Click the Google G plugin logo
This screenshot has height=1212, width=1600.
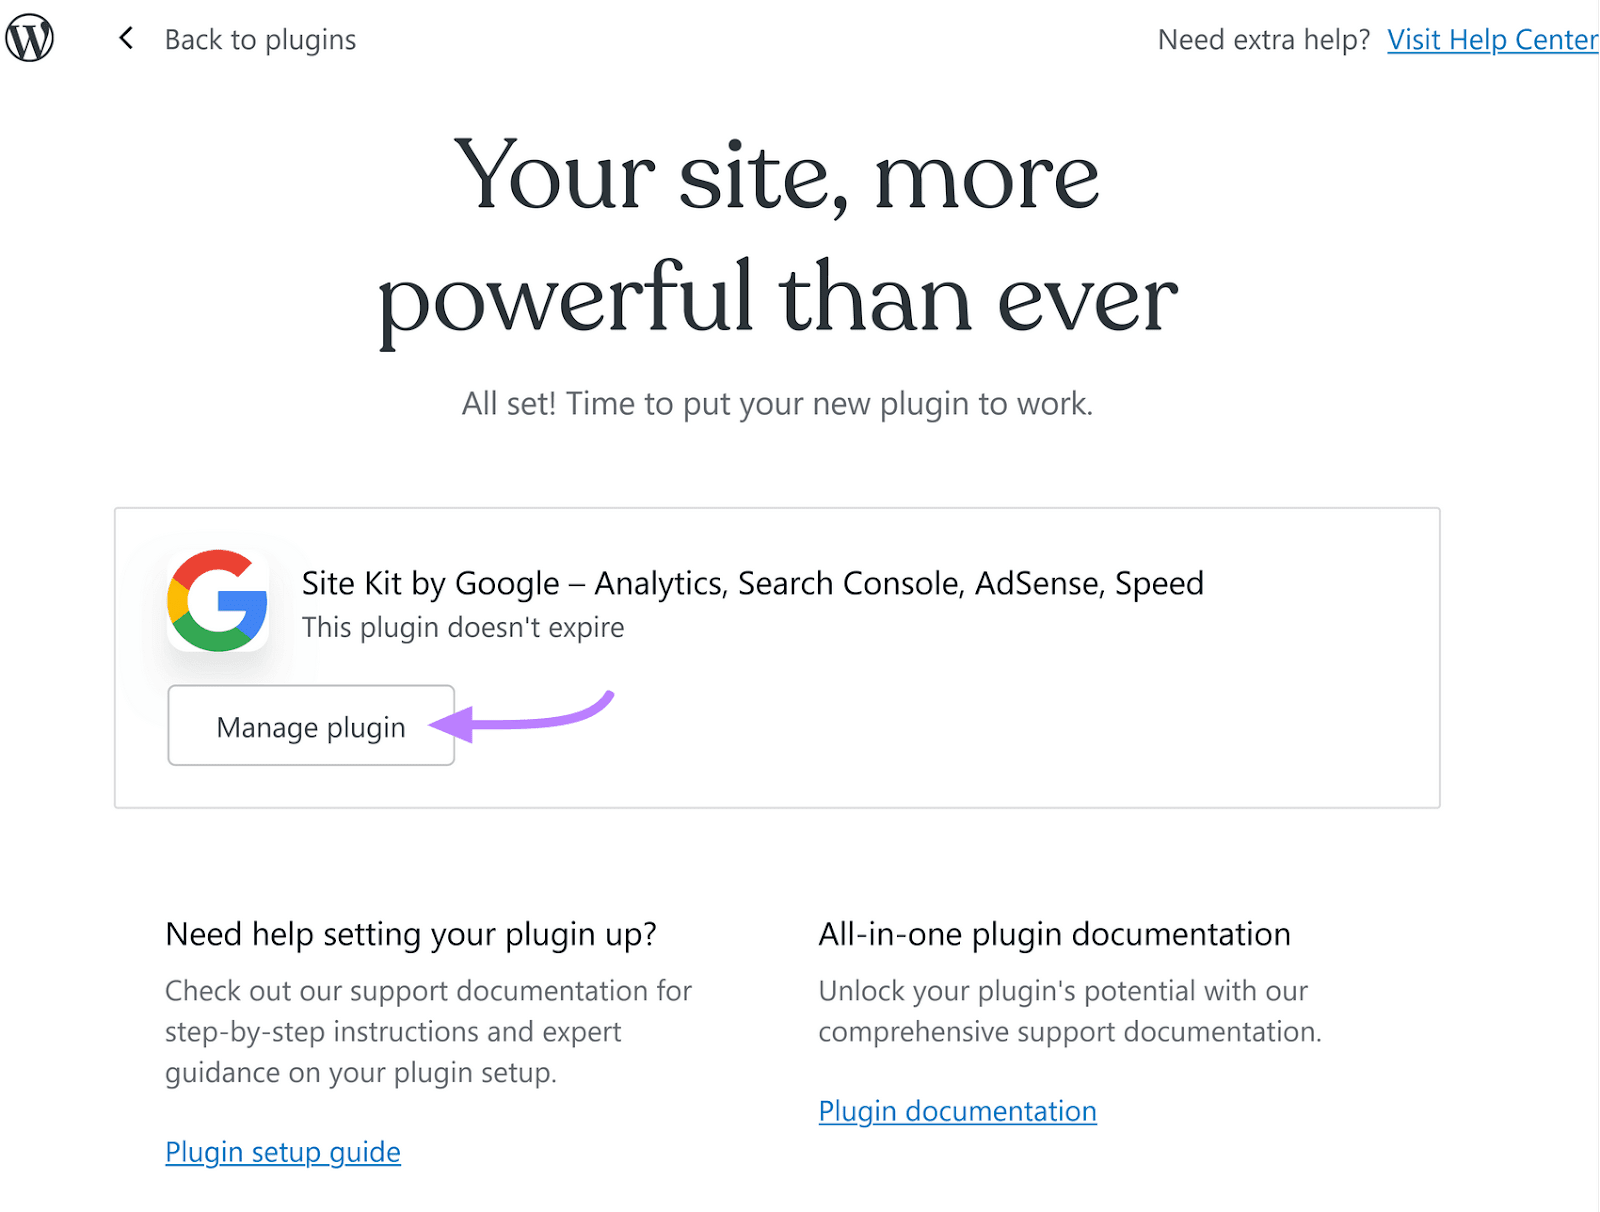pos(218,600)
